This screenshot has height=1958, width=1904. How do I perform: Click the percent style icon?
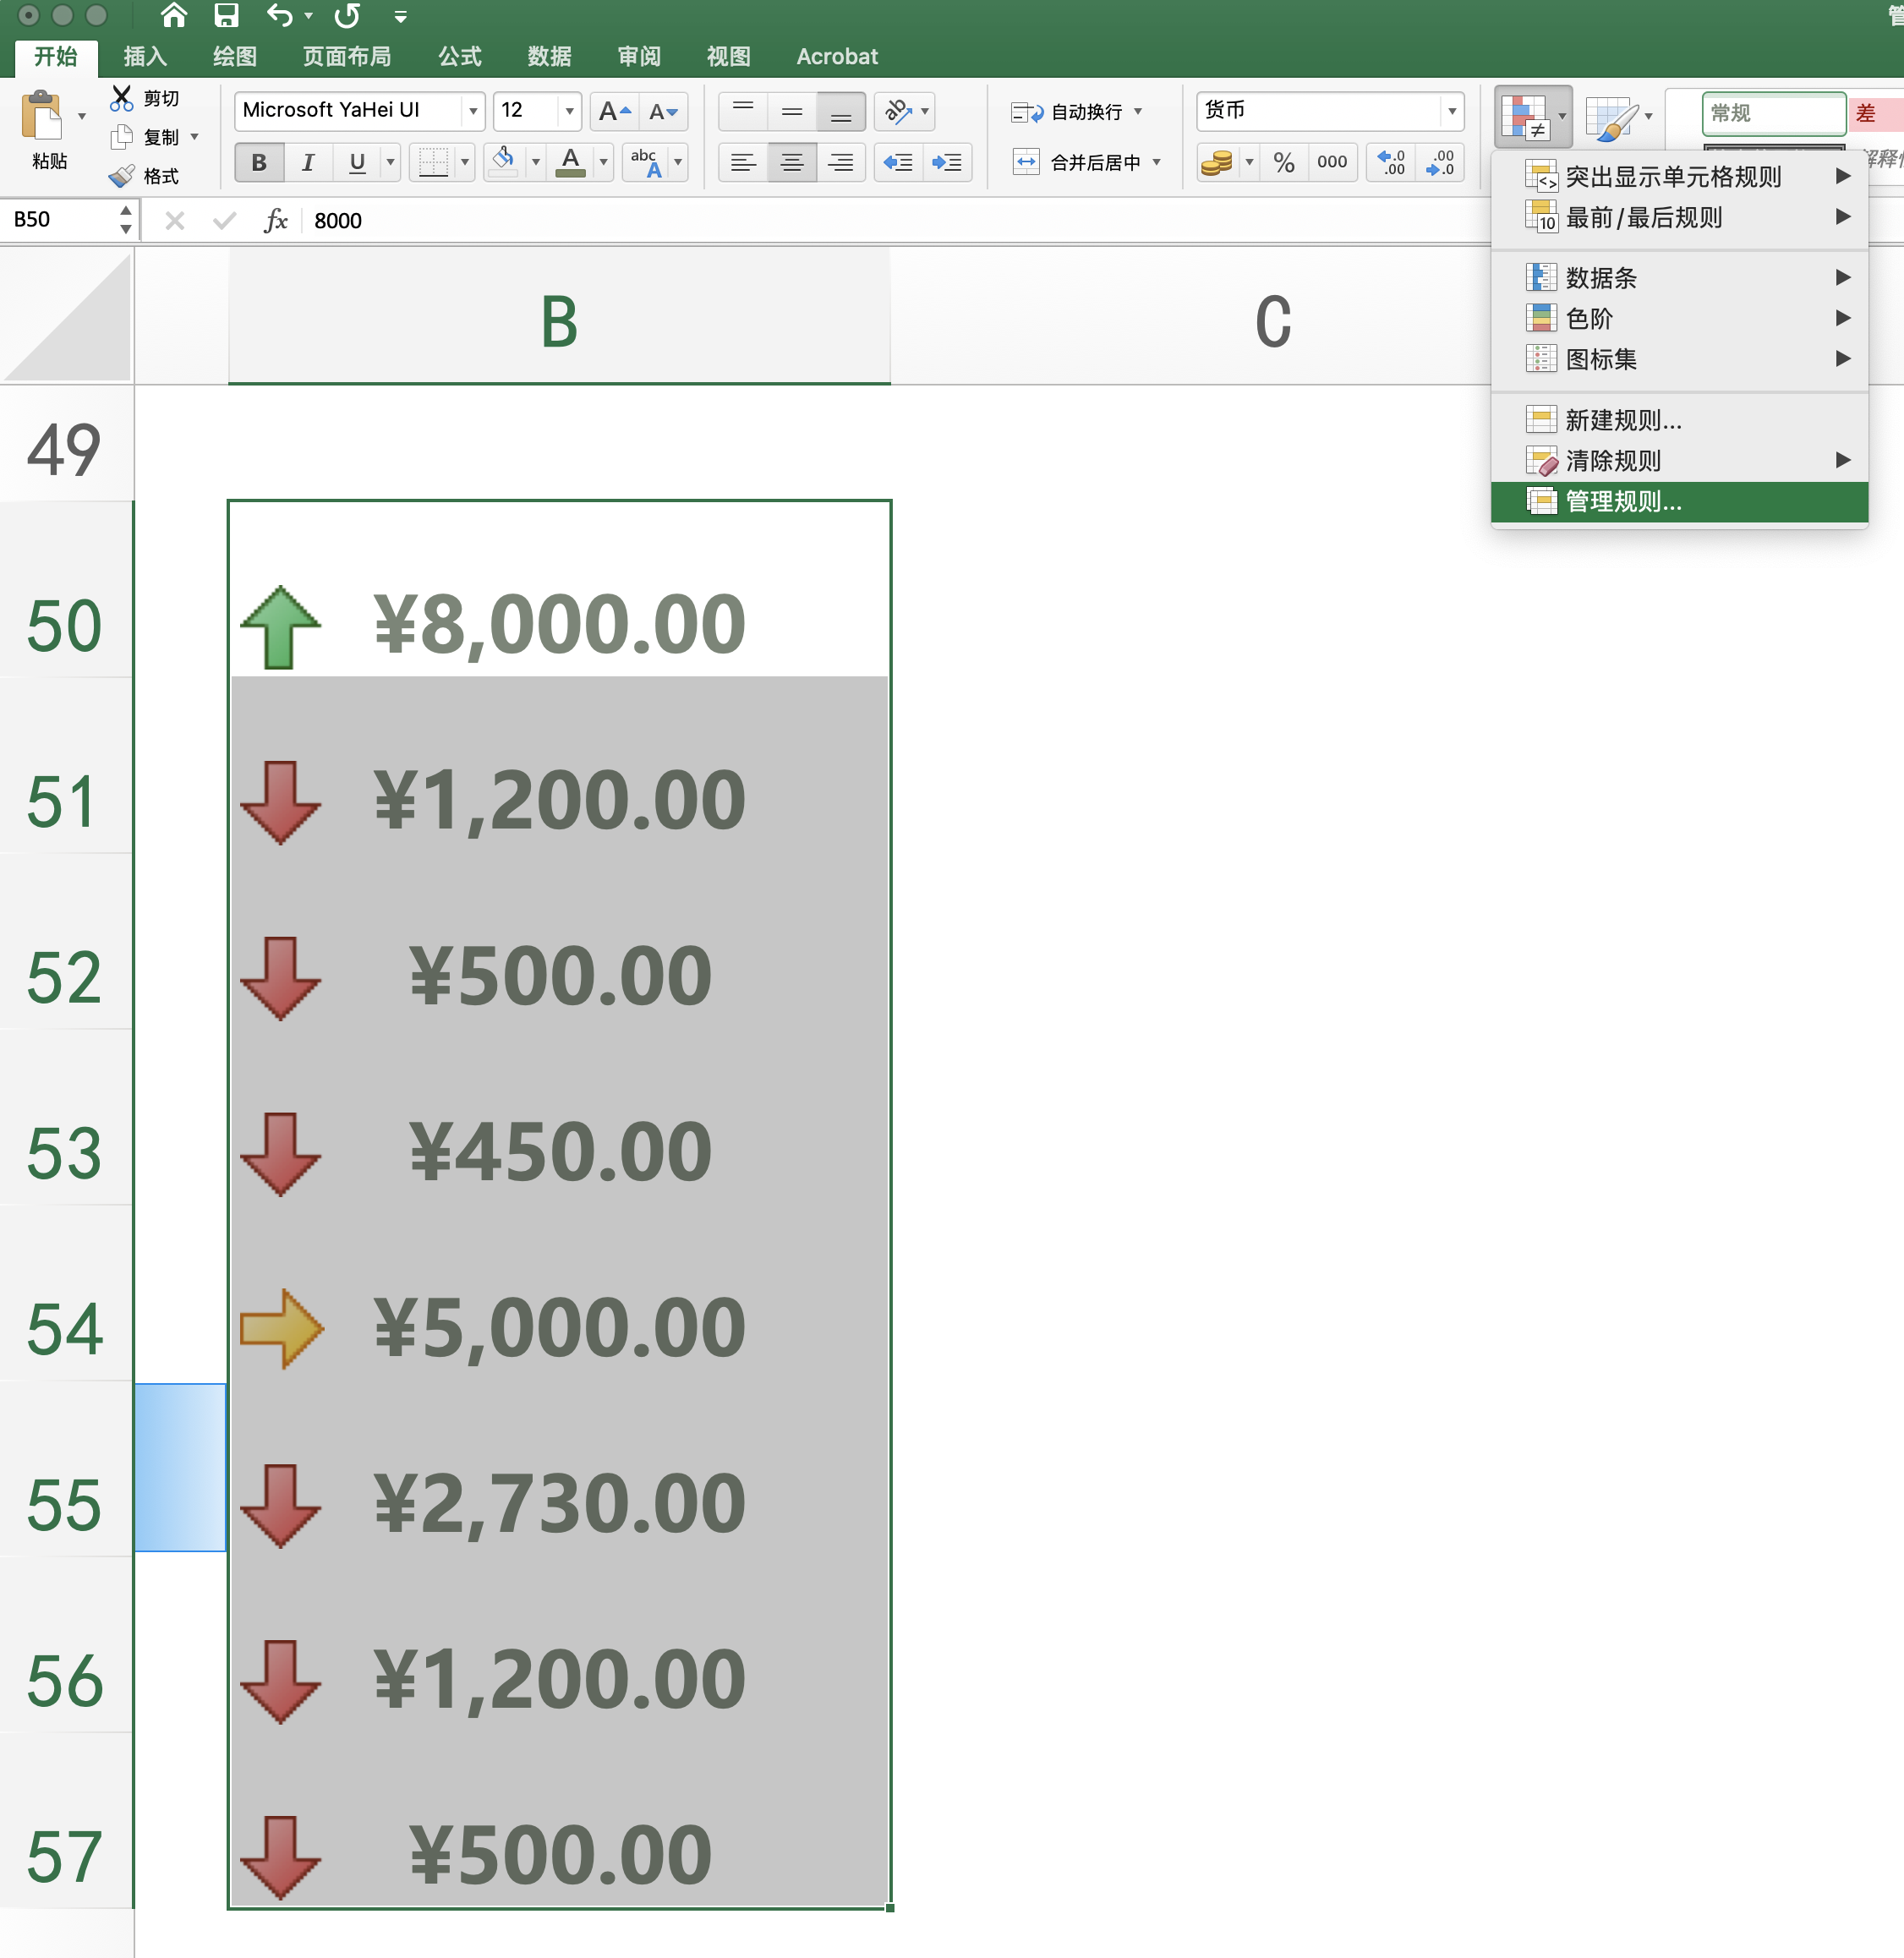click(1285, 162)
